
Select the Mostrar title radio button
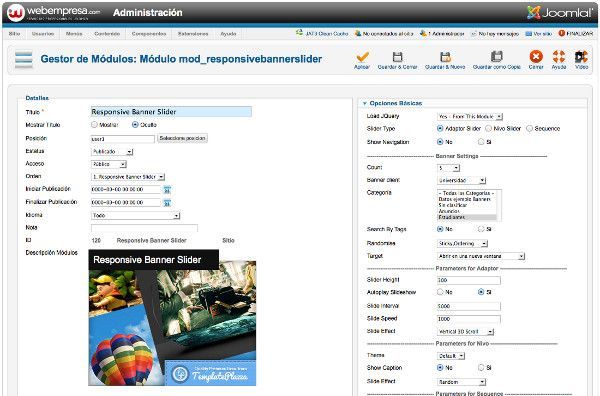(x=94, y=125)
